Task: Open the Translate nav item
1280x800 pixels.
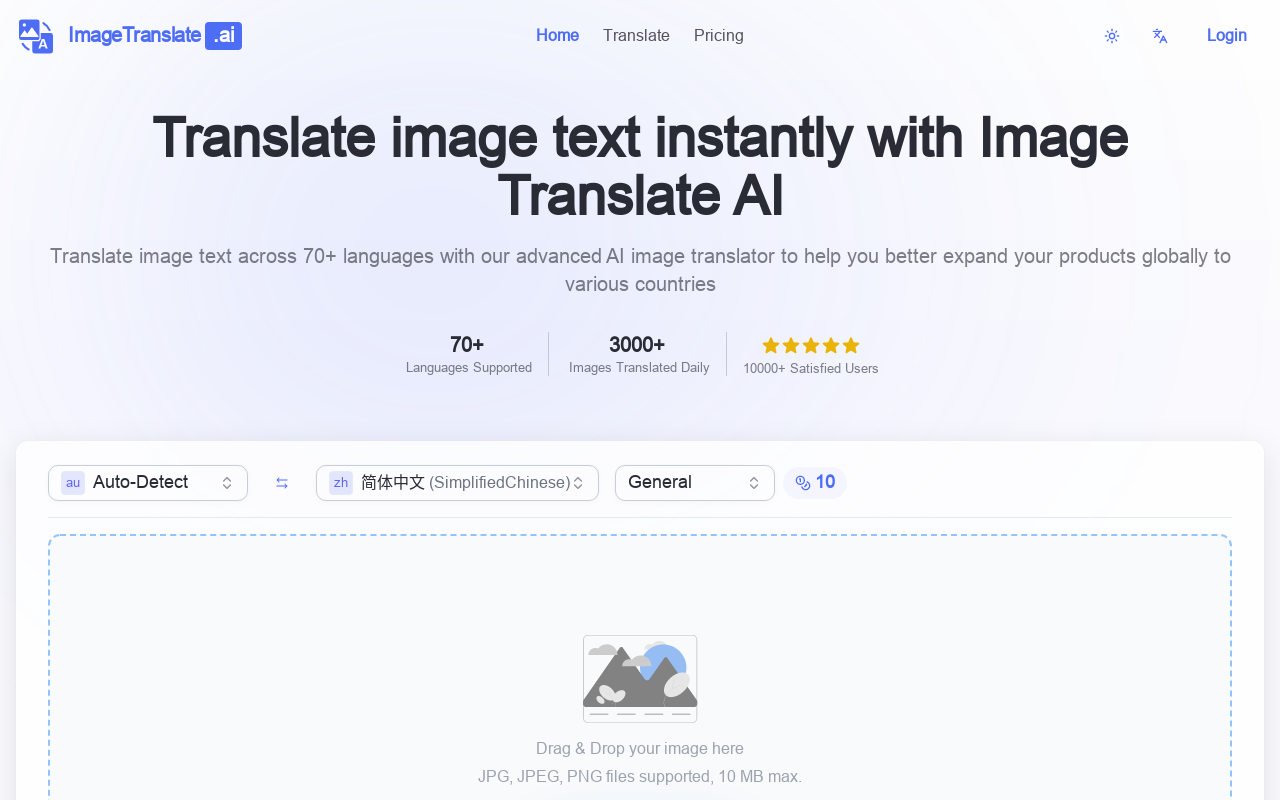Action: [636, 36]
